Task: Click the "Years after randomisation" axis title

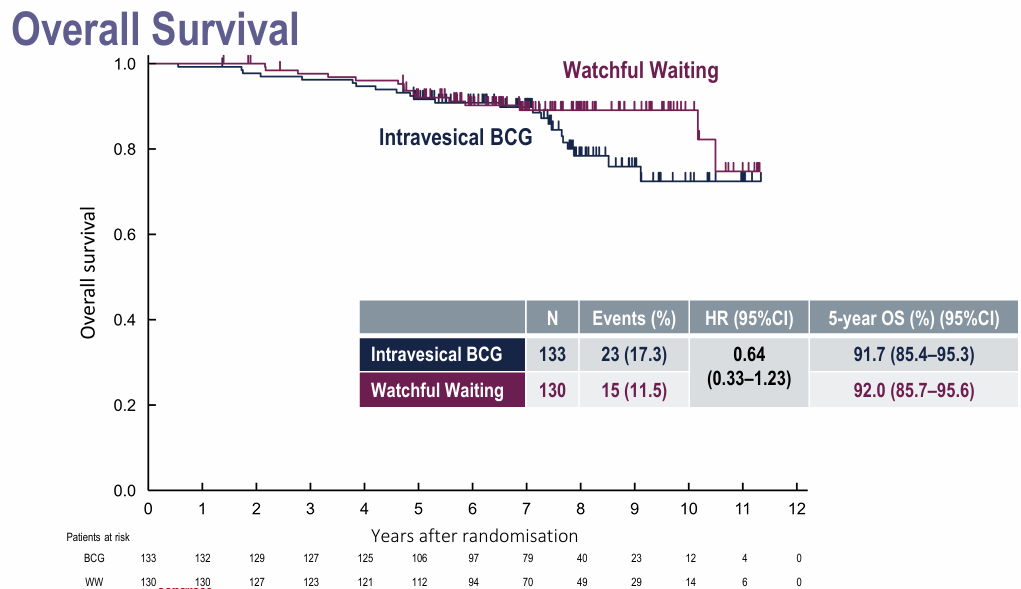Action: (x=474, y=535)
